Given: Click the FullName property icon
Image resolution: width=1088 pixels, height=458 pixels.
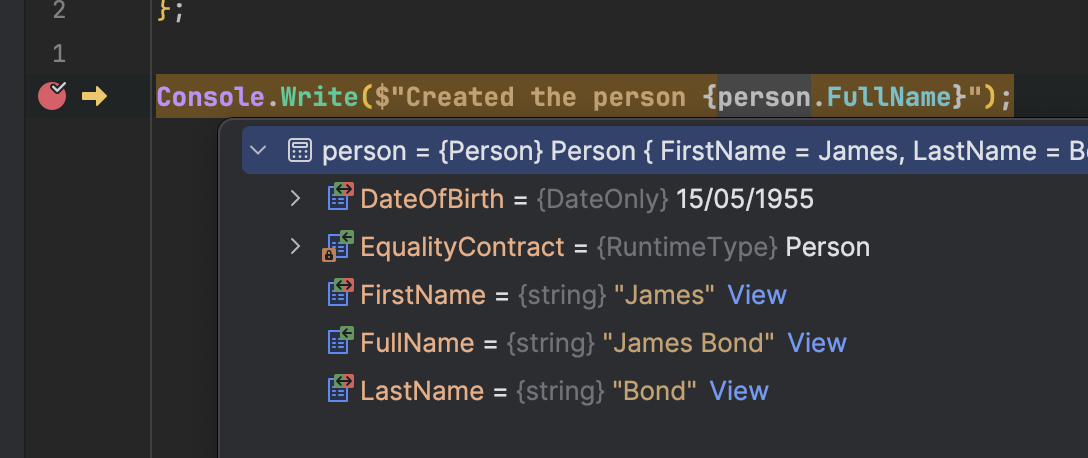Looking at the screenshot, I should 340,342.
